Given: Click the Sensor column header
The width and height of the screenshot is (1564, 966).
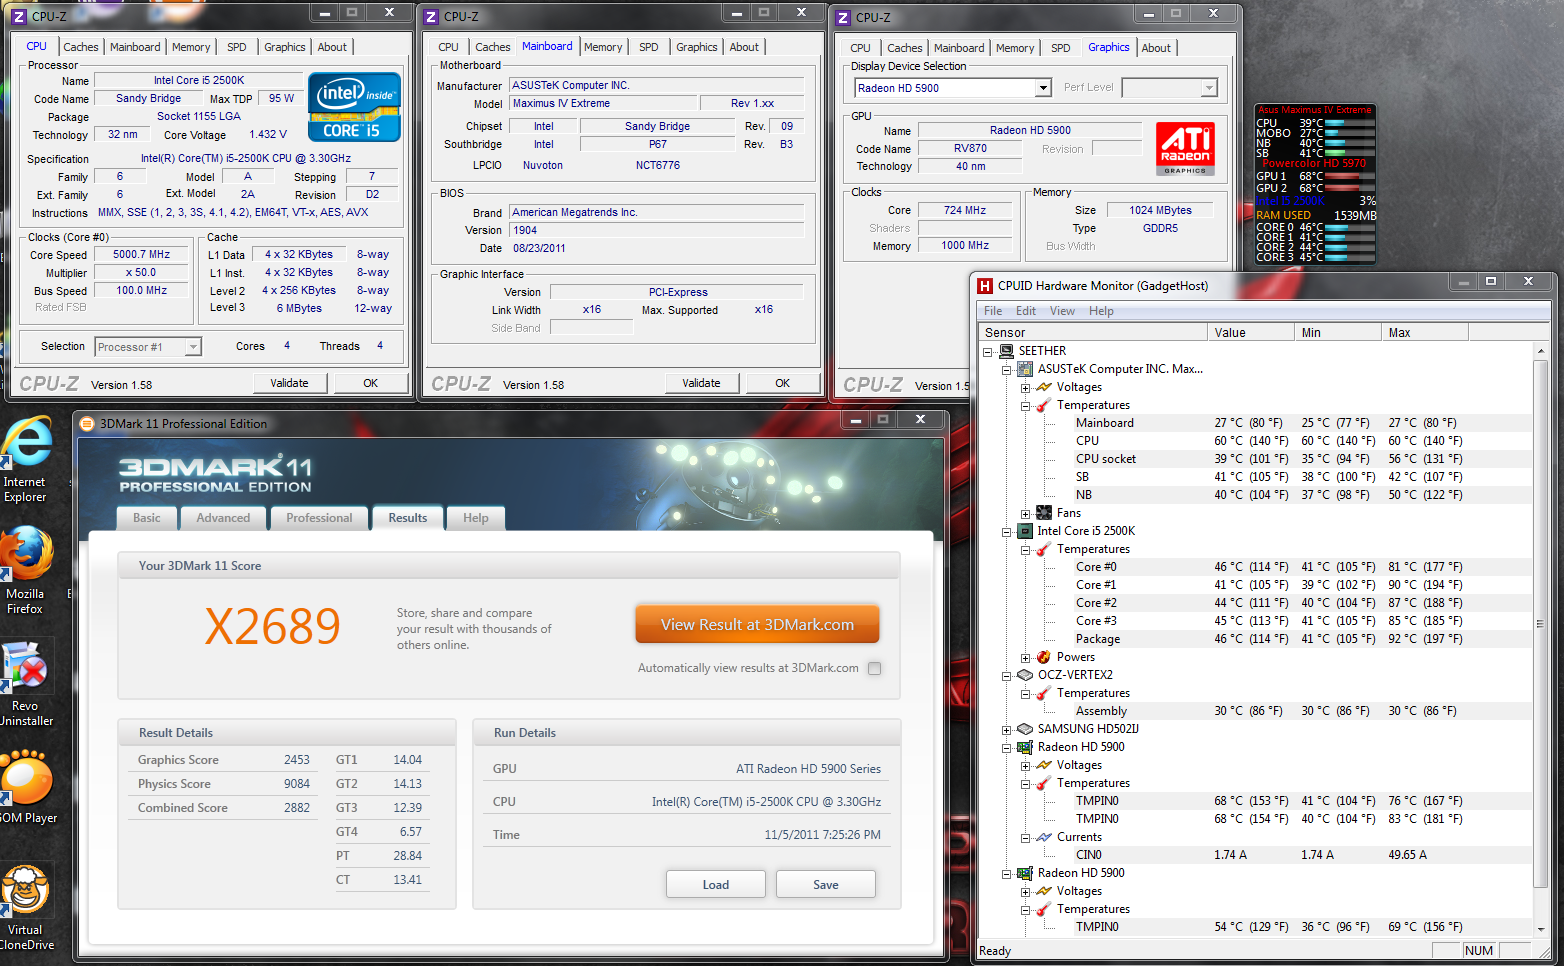Looking at the screenshot, I should point(1093,333).
